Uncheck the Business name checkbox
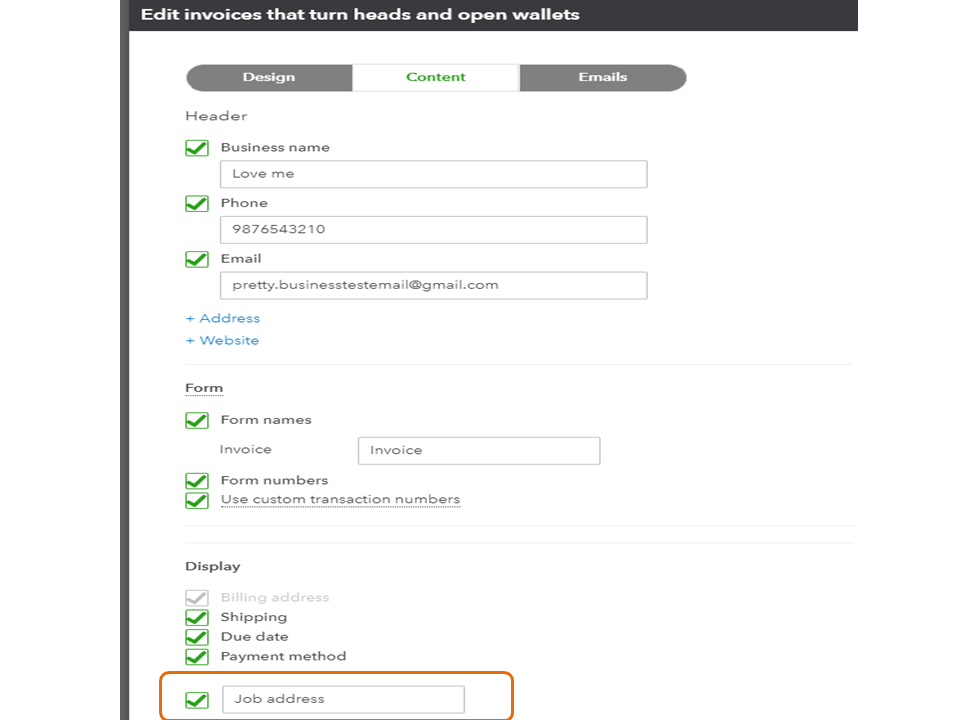Viewport: 960px width, 720px height. 197,148
